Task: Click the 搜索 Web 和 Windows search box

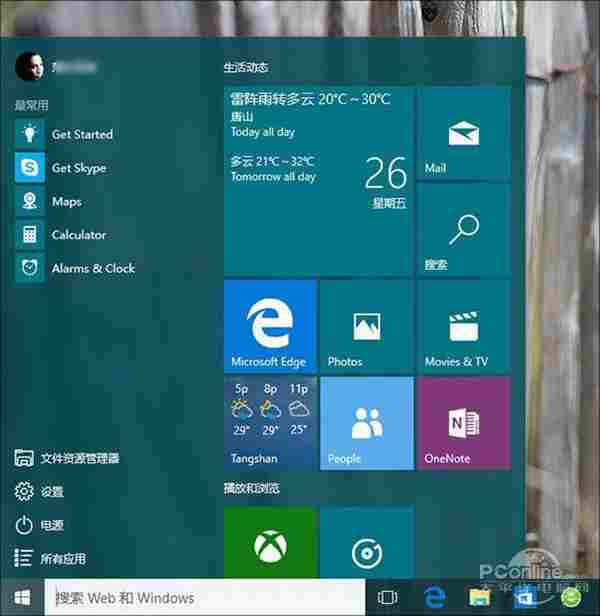Action: [x=205, y=598]
